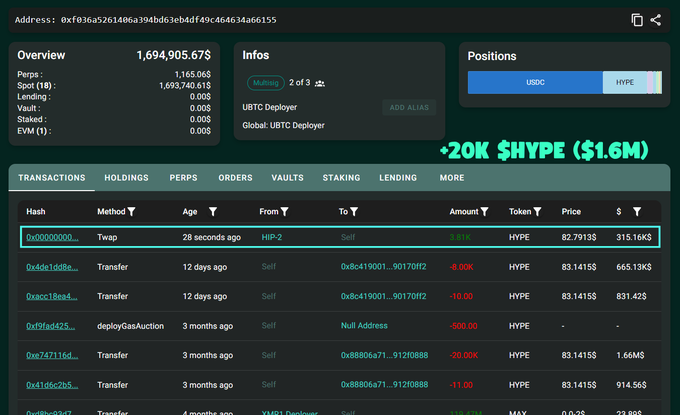
Task: Click the 914.56$ value cell
Action: click(x=631, y=385)
